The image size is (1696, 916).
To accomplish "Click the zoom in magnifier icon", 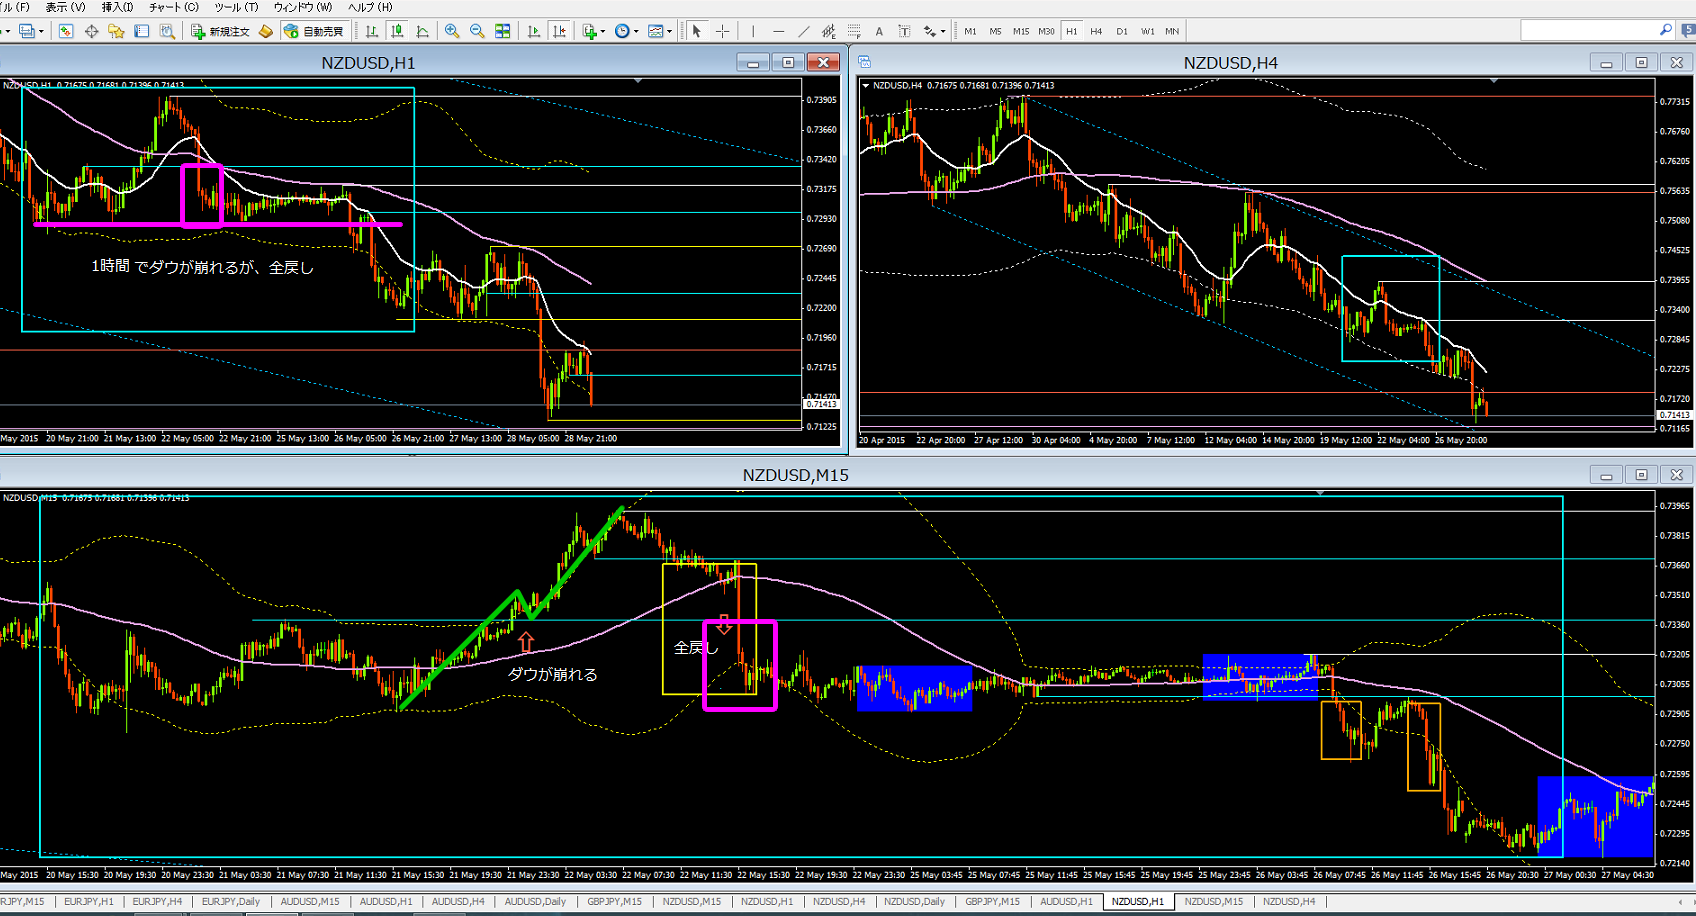I will 452,31.
